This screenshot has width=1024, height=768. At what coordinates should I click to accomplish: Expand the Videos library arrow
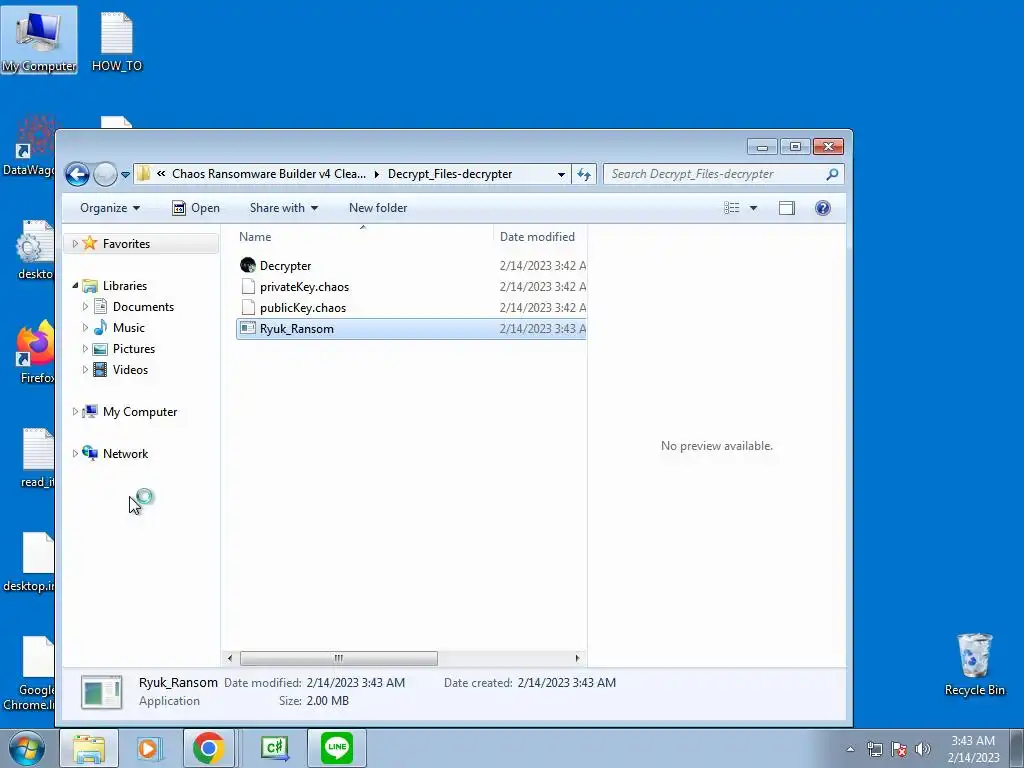(x=85, y=369)
